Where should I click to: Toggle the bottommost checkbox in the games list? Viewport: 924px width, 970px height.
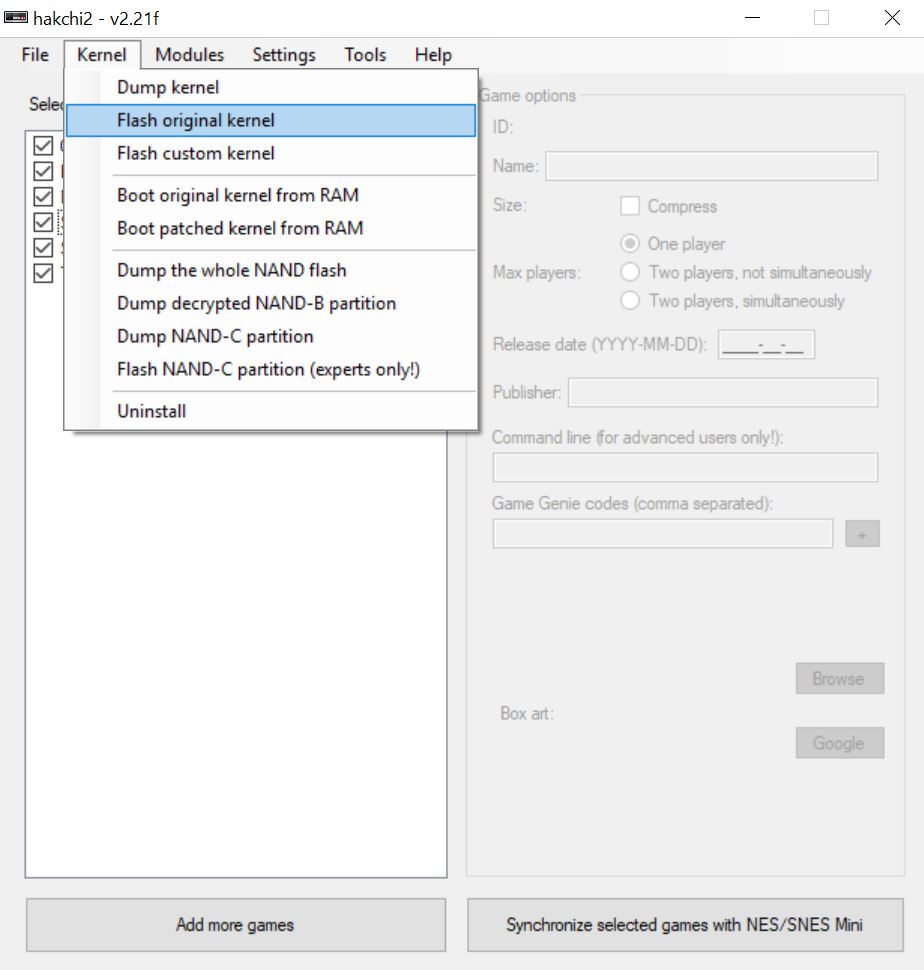[x=43, y=273]
